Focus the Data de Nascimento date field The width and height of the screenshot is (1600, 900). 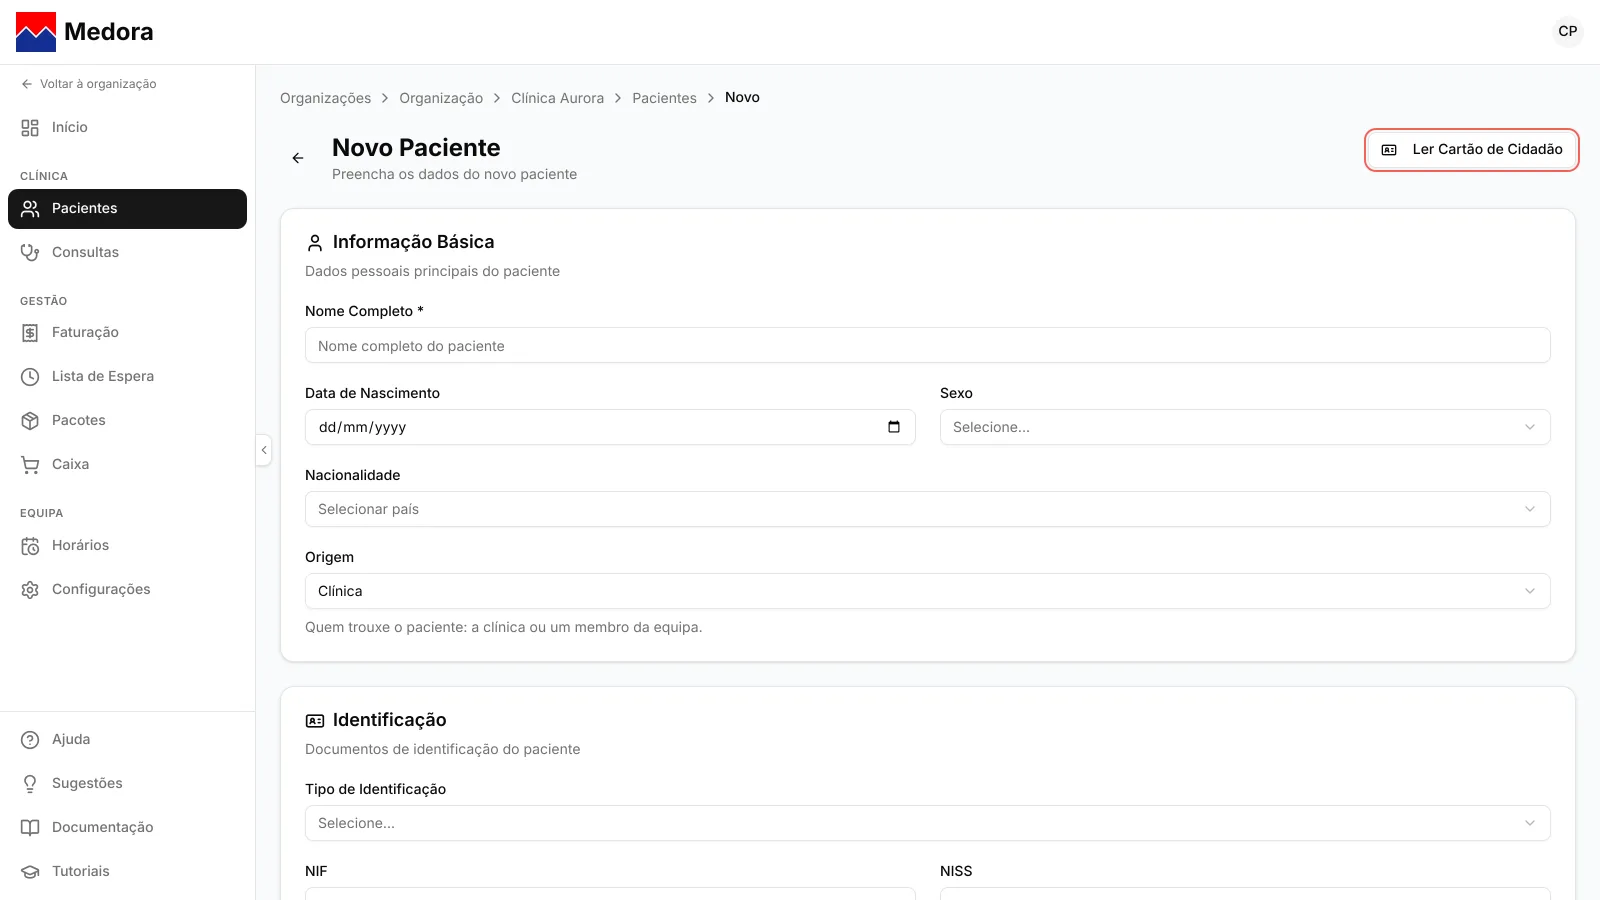tap(610, 427)
